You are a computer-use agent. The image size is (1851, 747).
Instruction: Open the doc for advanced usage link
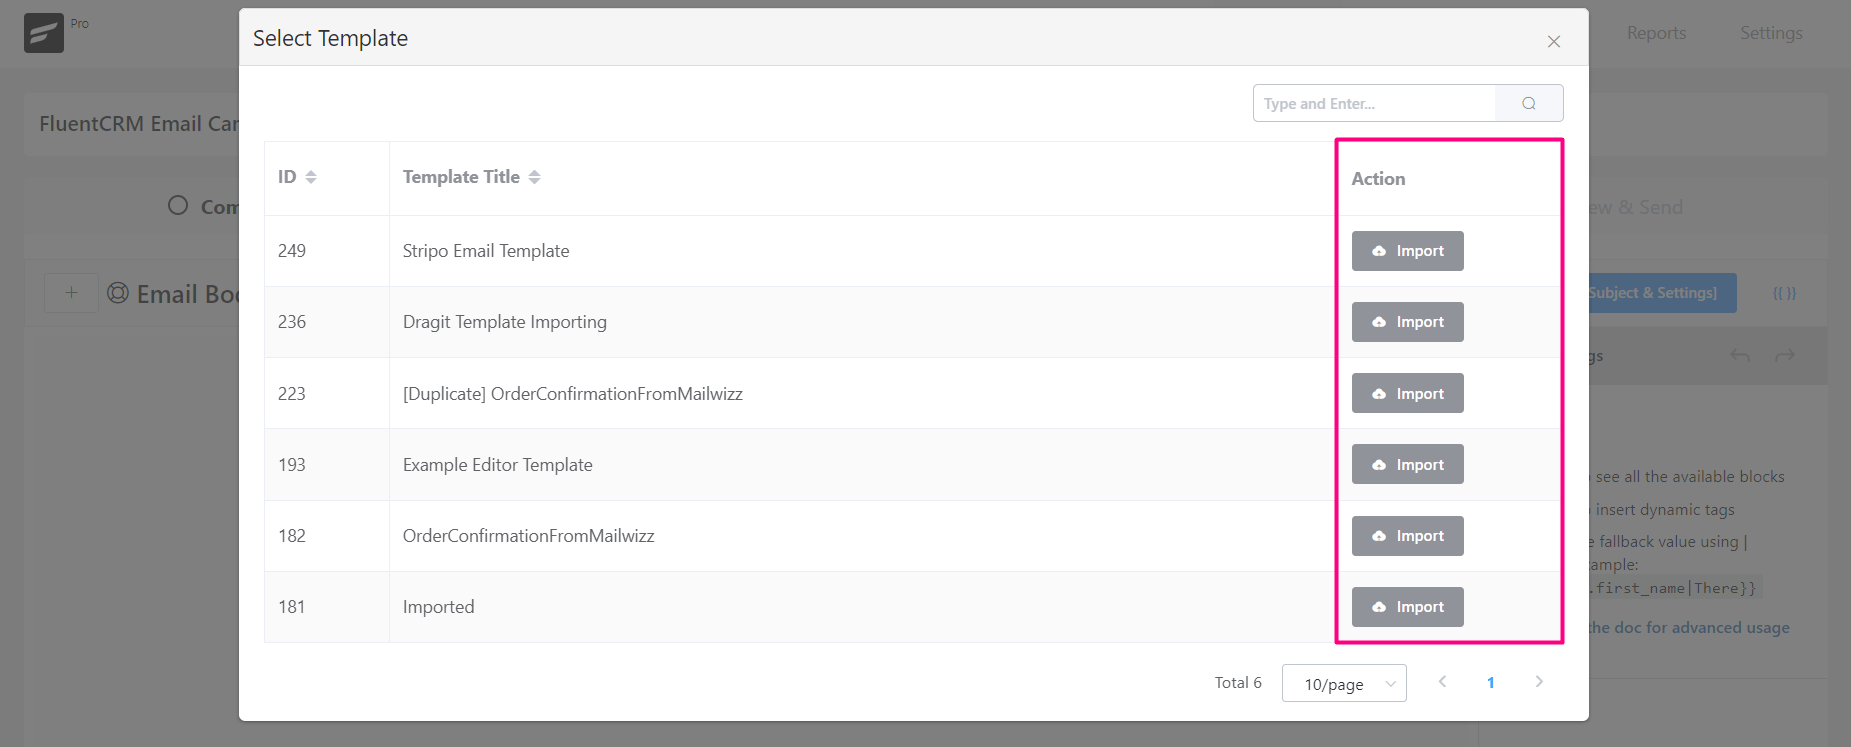click(1689, 628)
